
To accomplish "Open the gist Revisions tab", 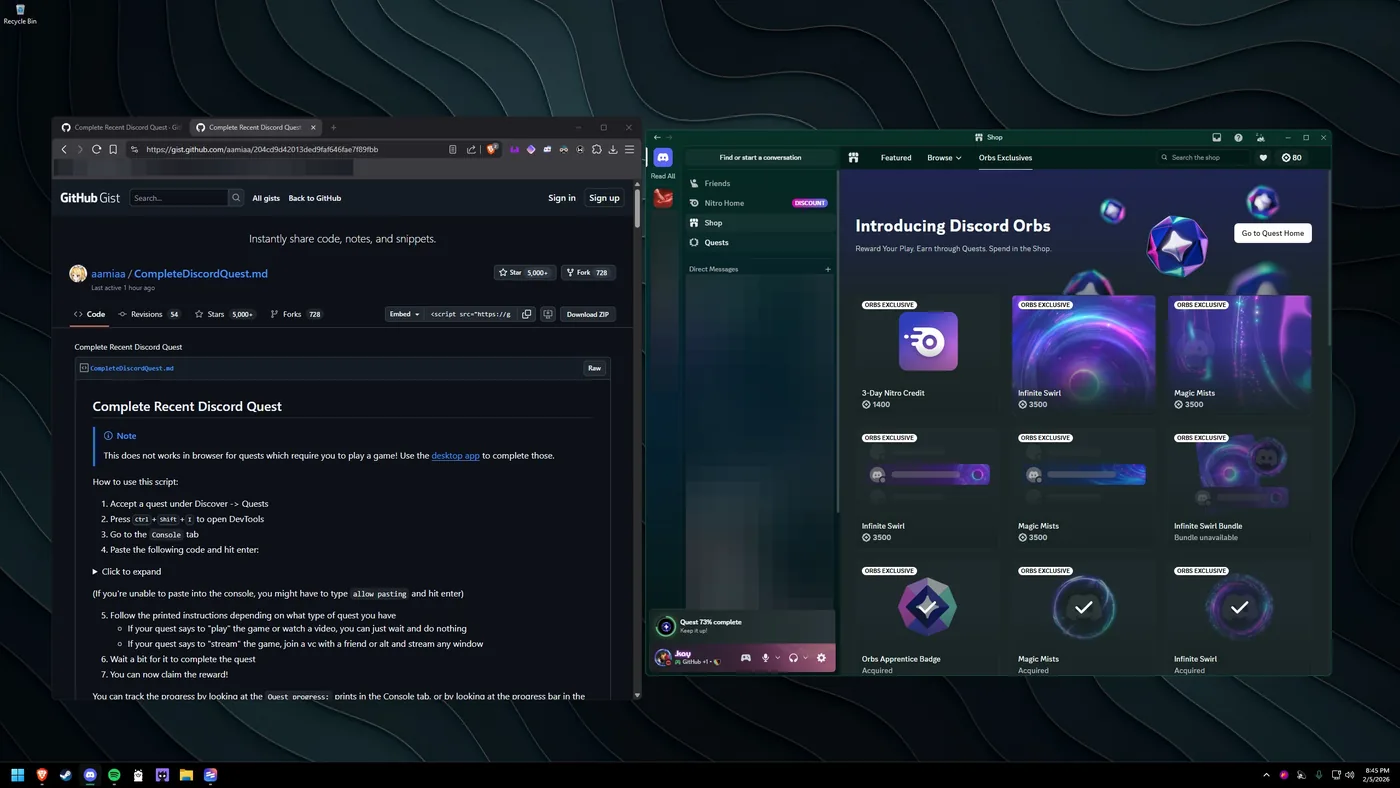I will [x=149, y=314].
